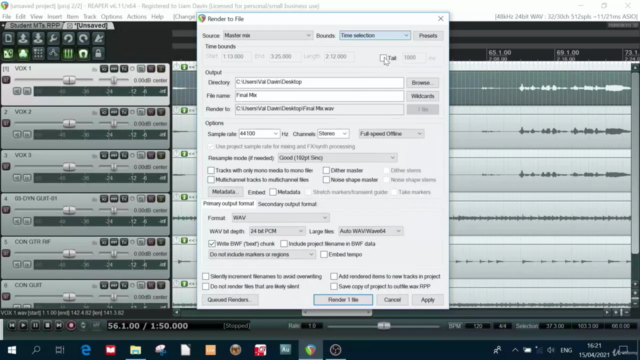Check Silently increment filenames option
This screenshot has height=360, width=640.
[206, 276]
